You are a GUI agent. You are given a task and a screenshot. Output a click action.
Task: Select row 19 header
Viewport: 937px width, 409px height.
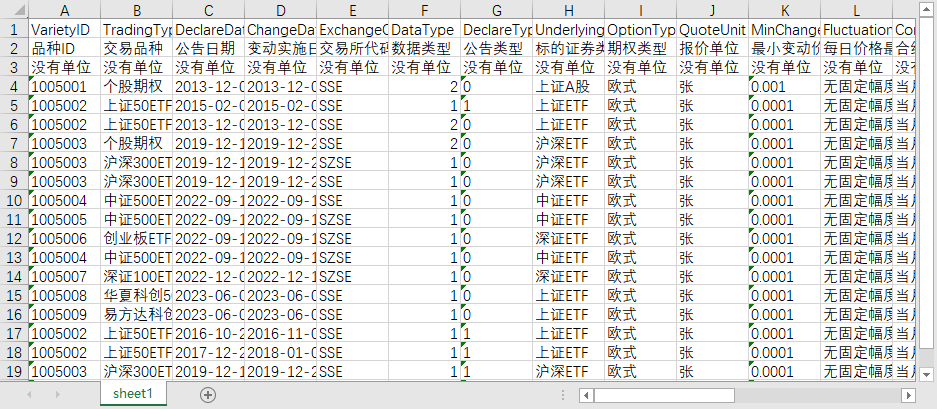[14, 371]
